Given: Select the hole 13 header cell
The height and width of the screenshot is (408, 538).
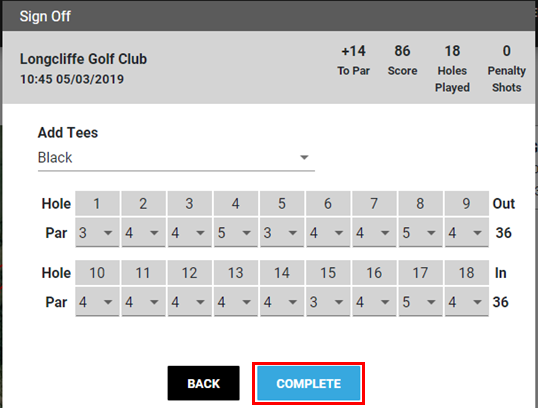Looking at the screenshot, I should pos(236,273).
